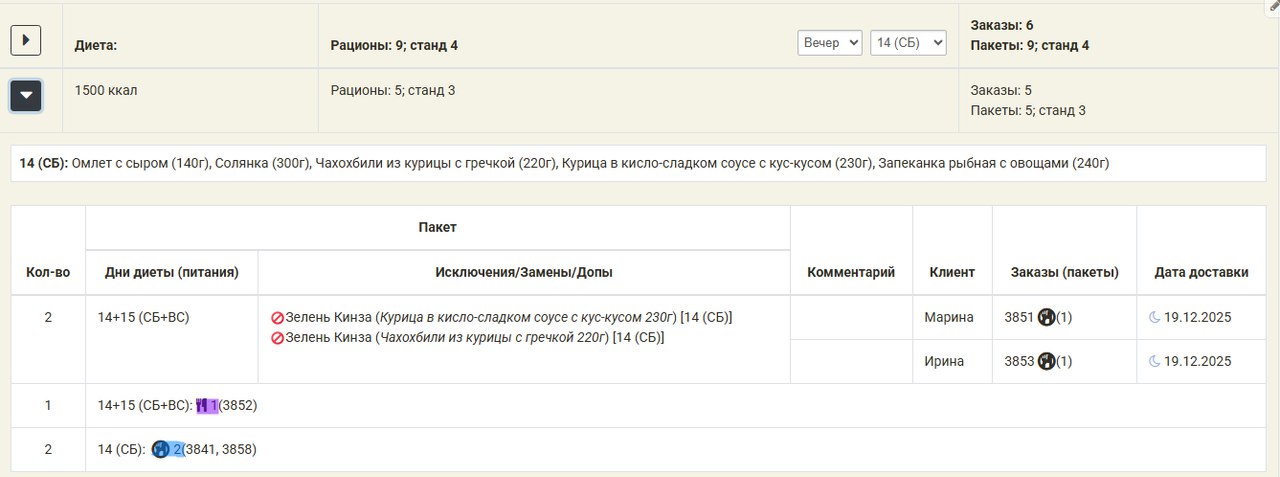Click the package icon next to order 3853
Image resolution: width=1280 pixels, height=477 pixels.
pos(1047,361)
